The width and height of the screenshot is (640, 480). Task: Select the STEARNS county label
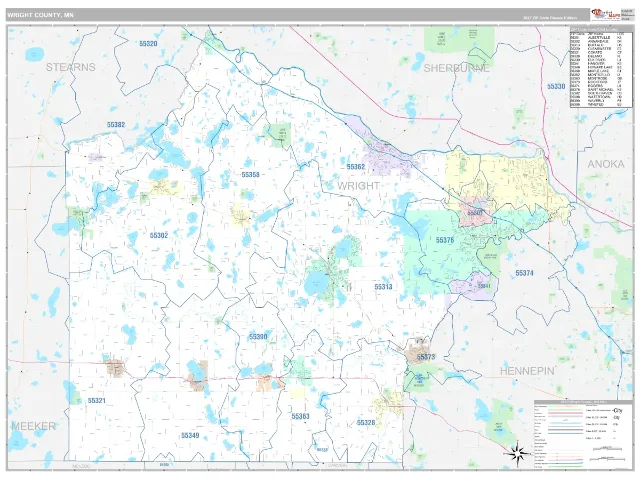[x=71, y=67]
